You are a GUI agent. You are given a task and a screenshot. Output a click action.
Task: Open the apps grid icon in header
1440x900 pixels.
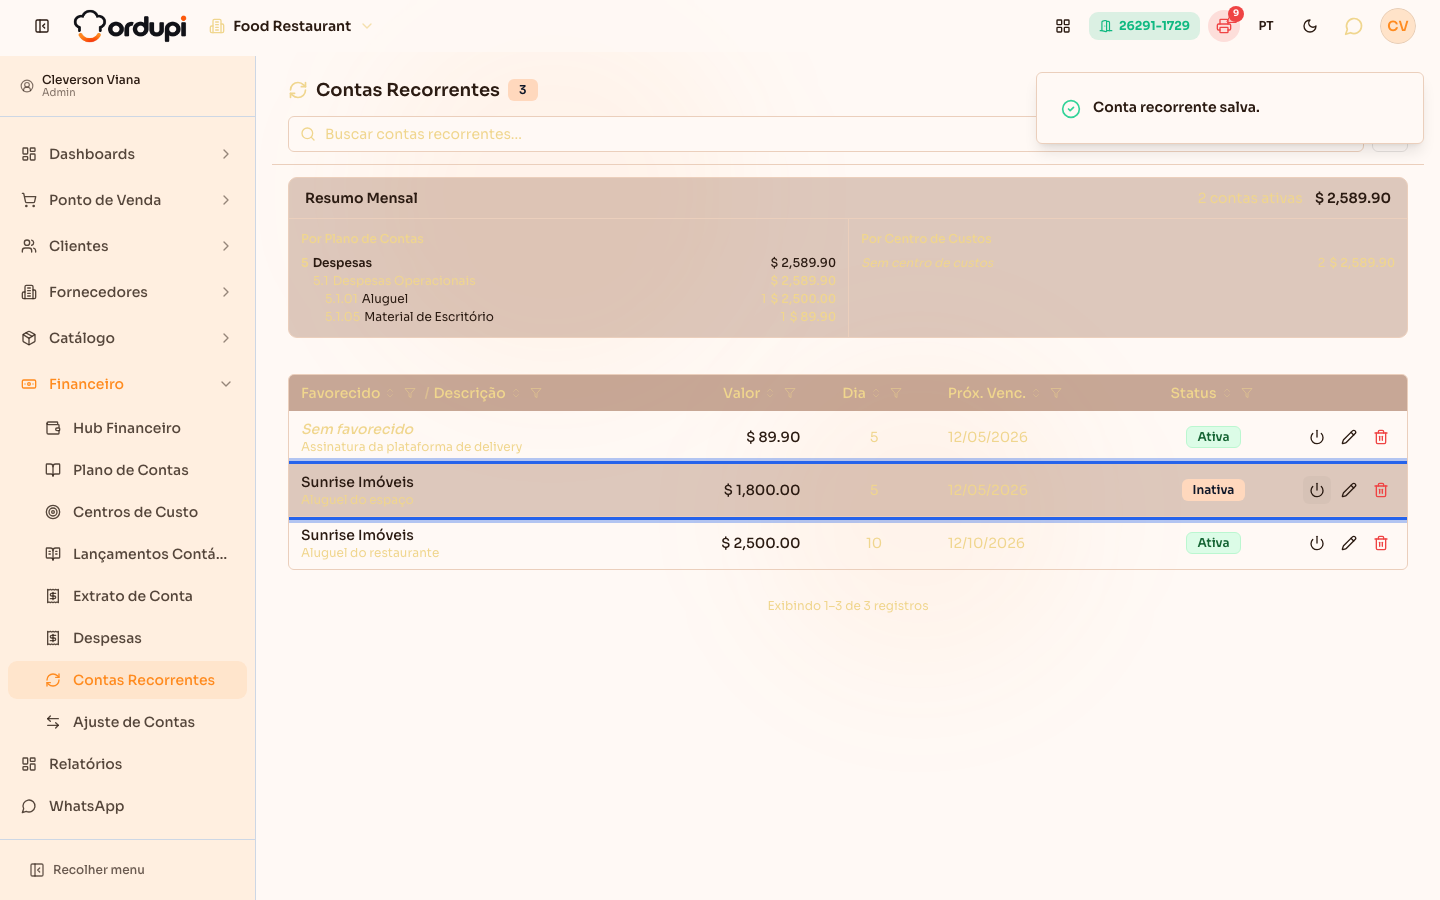(x=1063, y=26)
